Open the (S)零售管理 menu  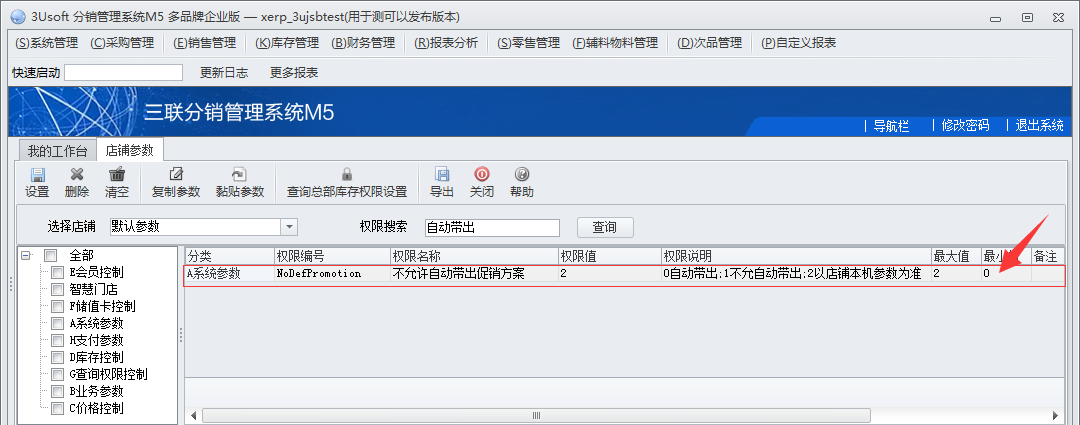pos(528,43)
